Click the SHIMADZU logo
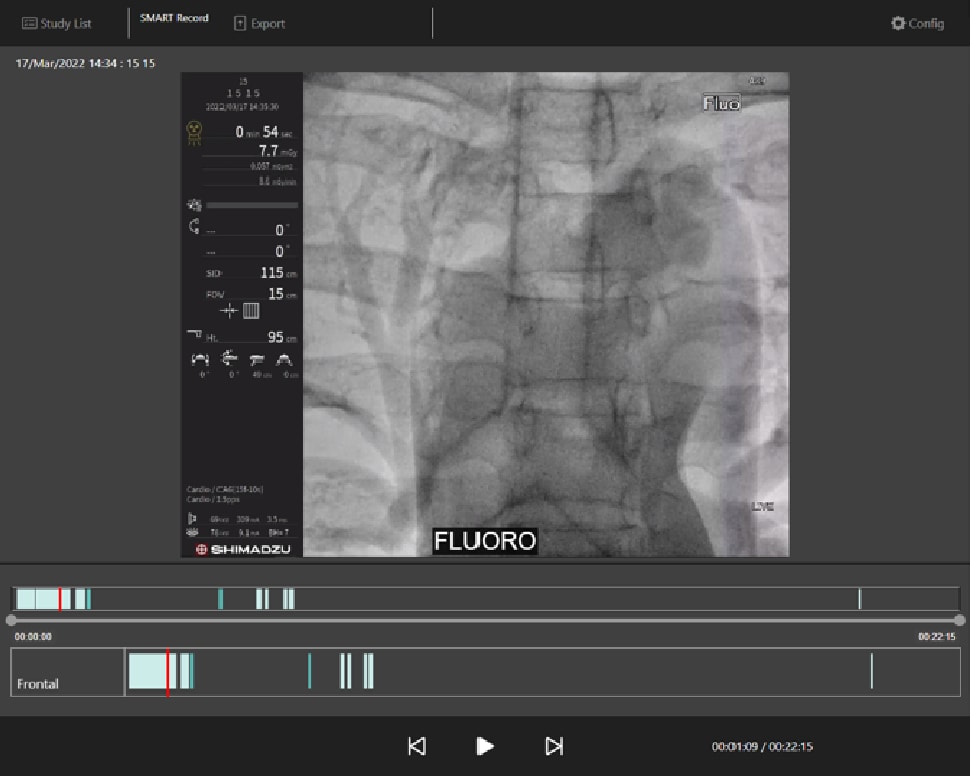970x776 pixels. 243,550
